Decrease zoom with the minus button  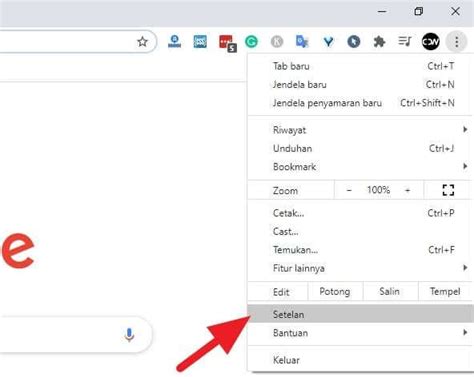(349, 190)
